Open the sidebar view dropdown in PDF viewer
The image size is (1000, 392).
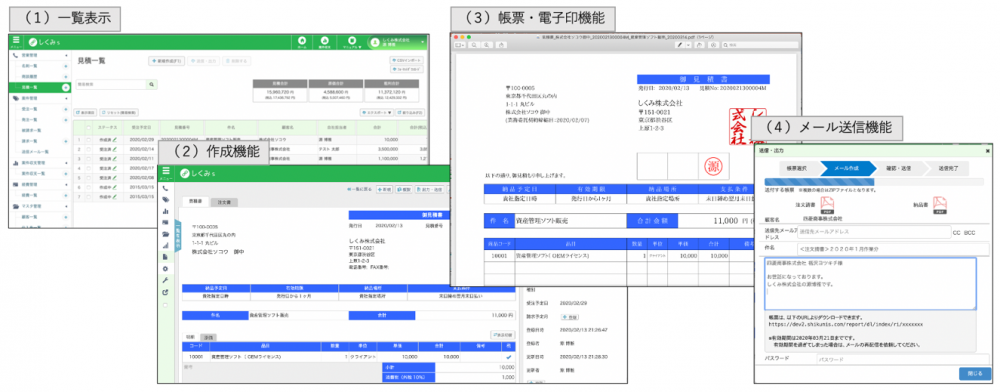tap(460, 45)
